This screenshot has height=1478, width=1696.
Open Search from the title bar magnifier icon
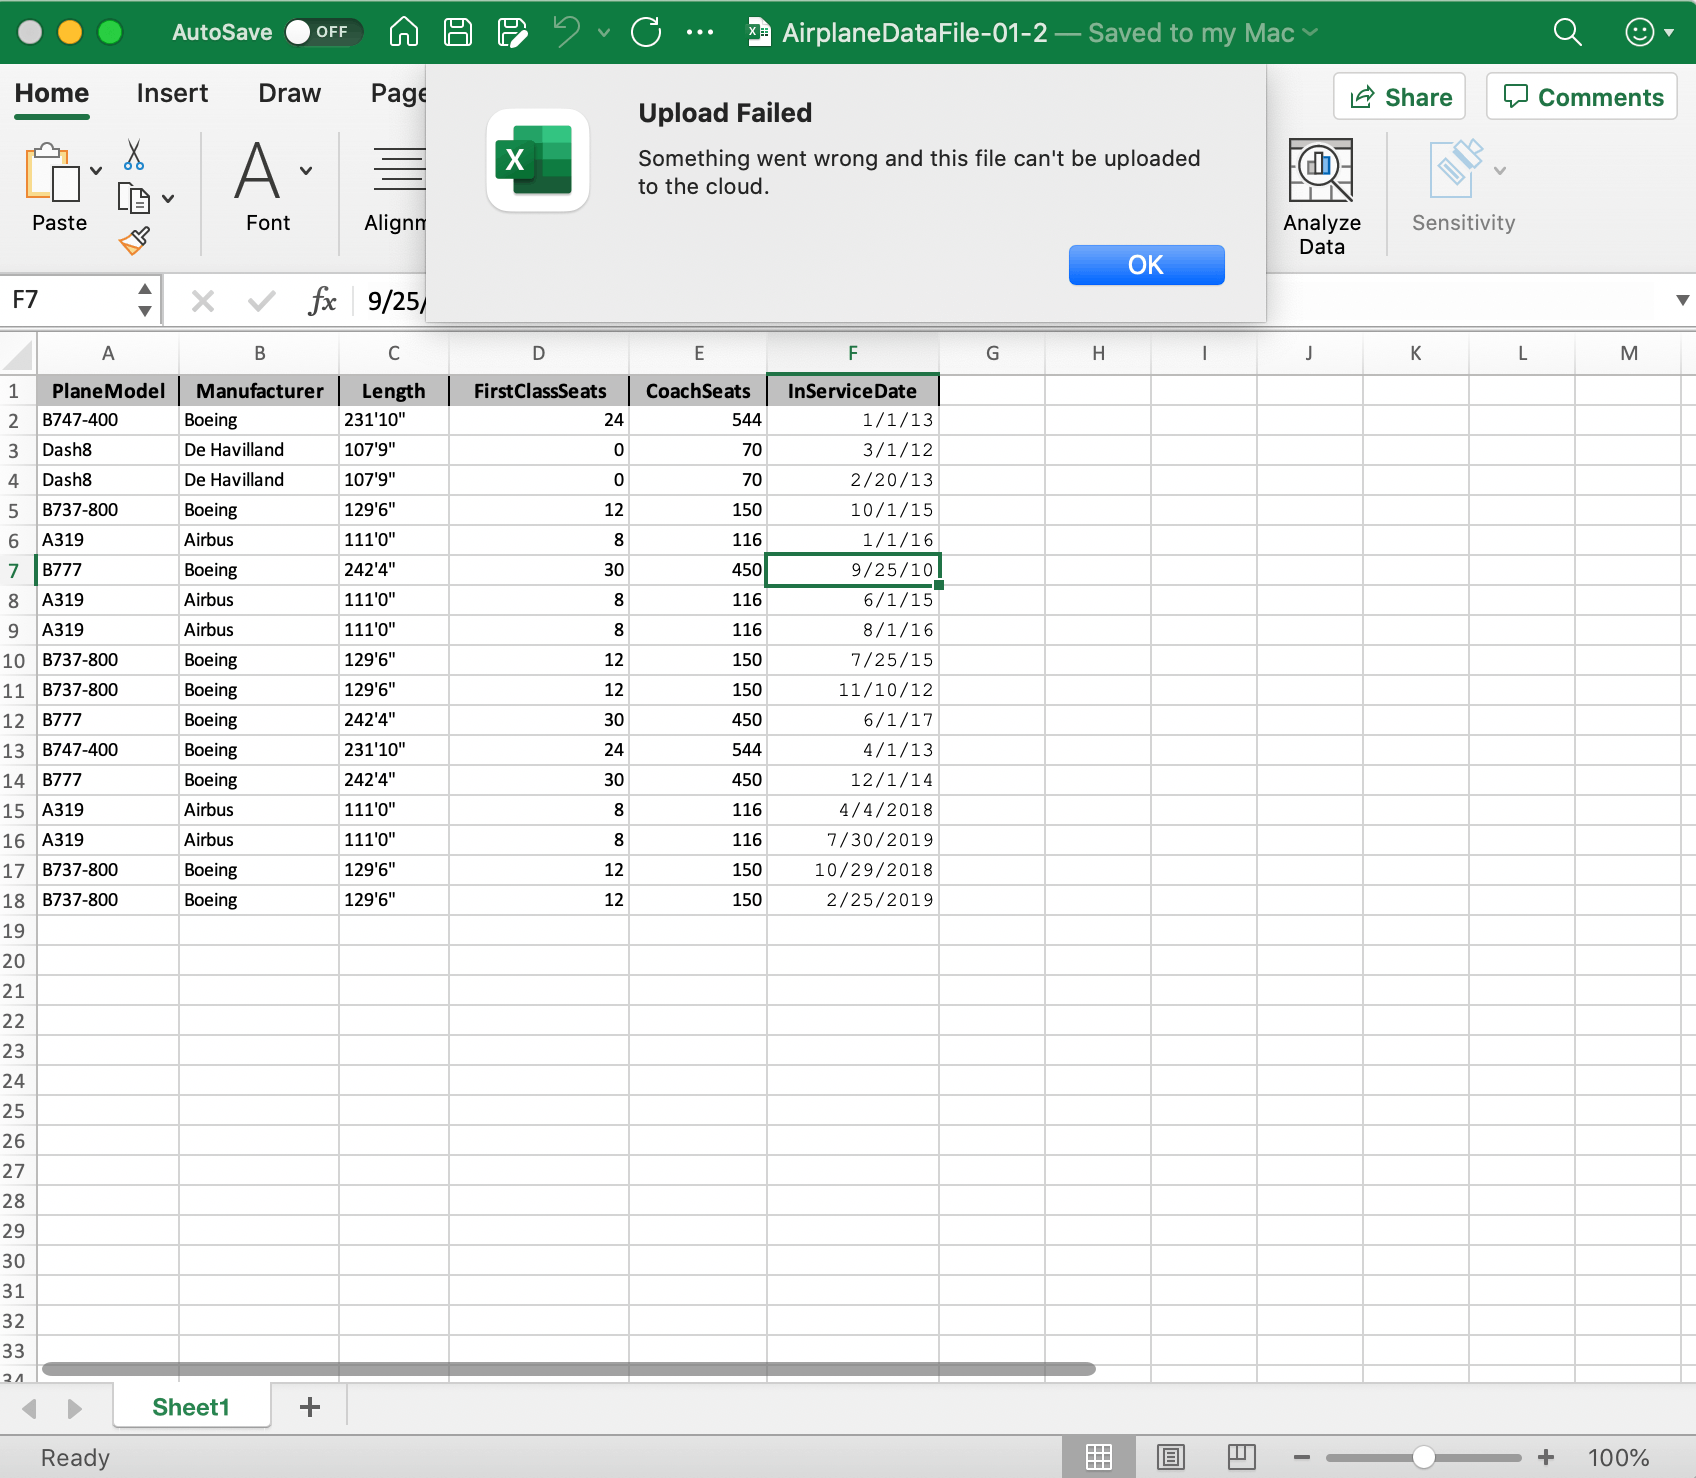(1565, 31)
